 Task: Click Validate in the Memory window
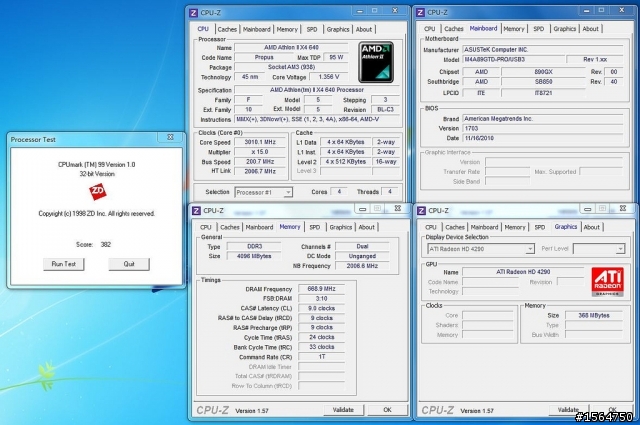(343, 410)
